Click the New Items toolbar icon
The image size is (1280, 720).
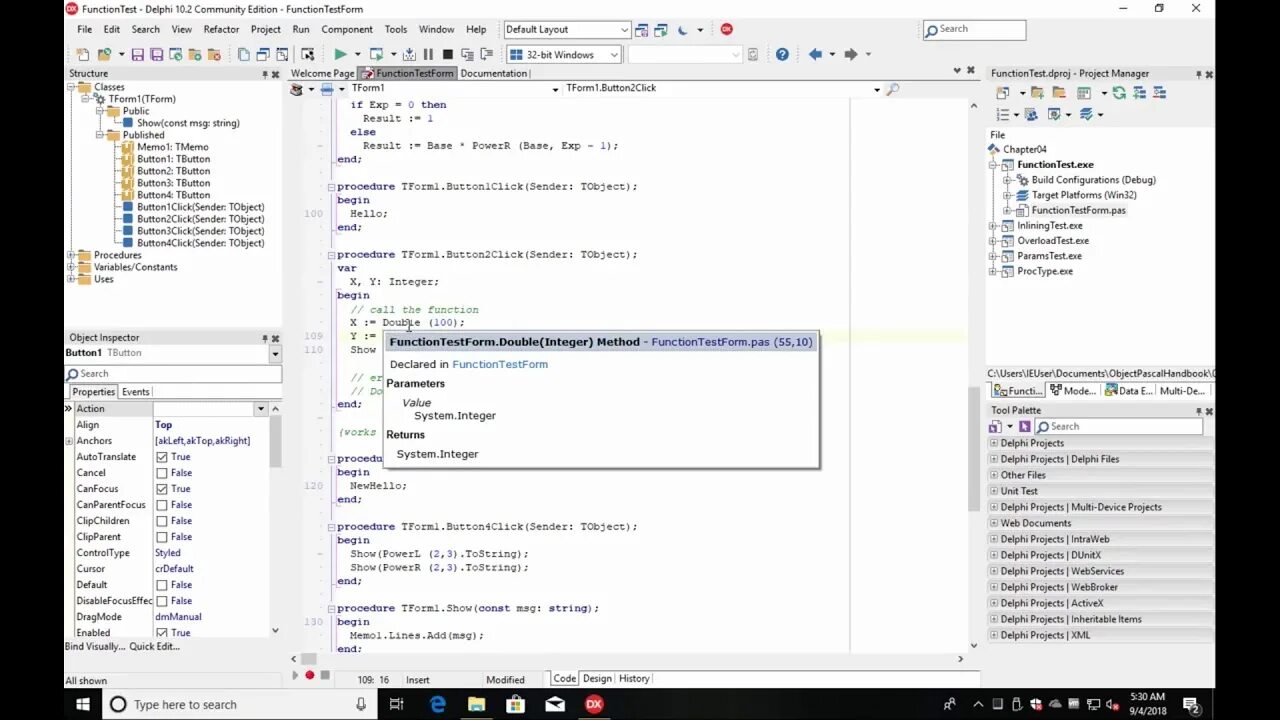coord(82,54)
